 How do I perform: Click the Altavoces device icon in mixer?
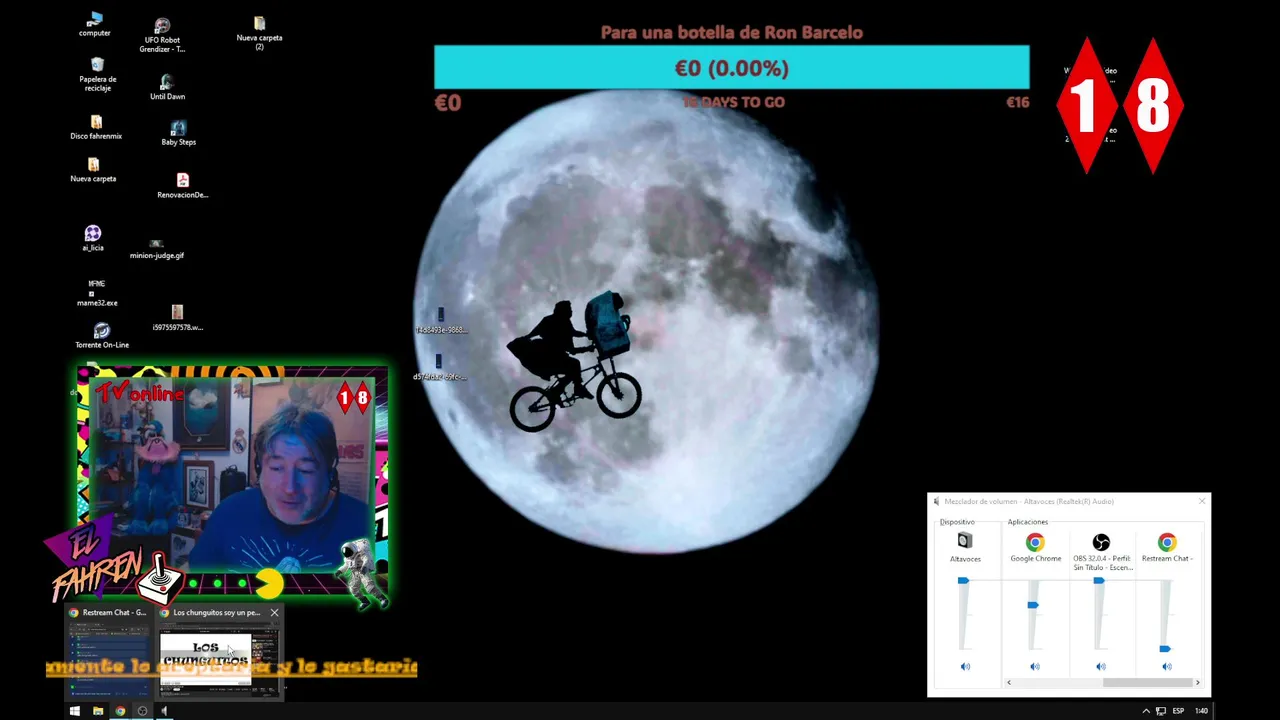coord(965,541)
